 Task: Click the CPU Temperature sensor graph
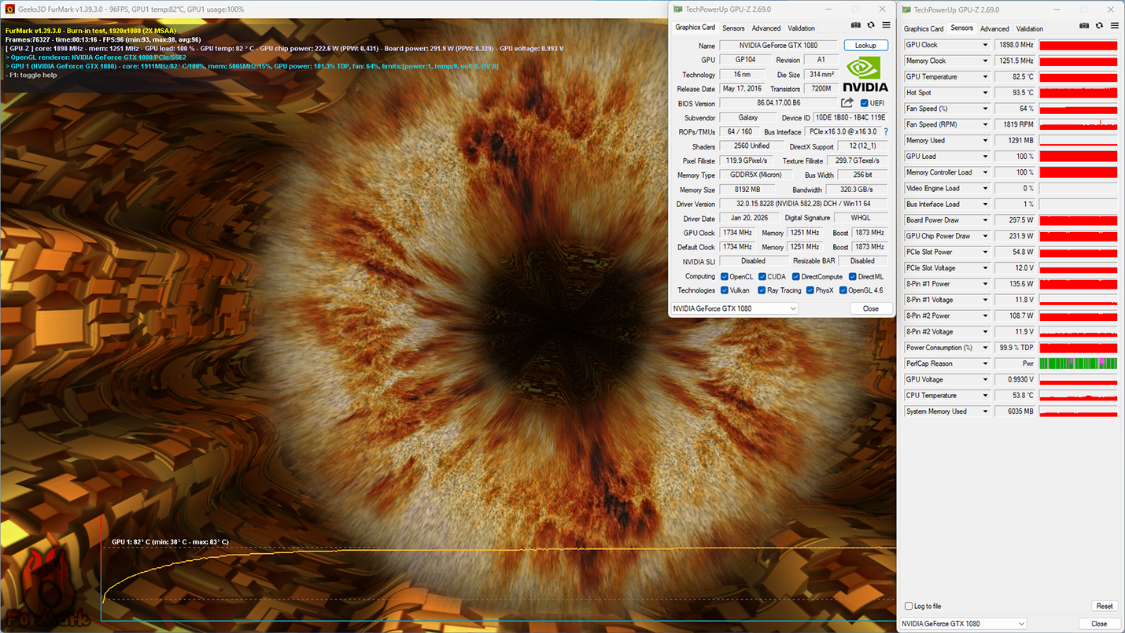[x=1078, y=395]
